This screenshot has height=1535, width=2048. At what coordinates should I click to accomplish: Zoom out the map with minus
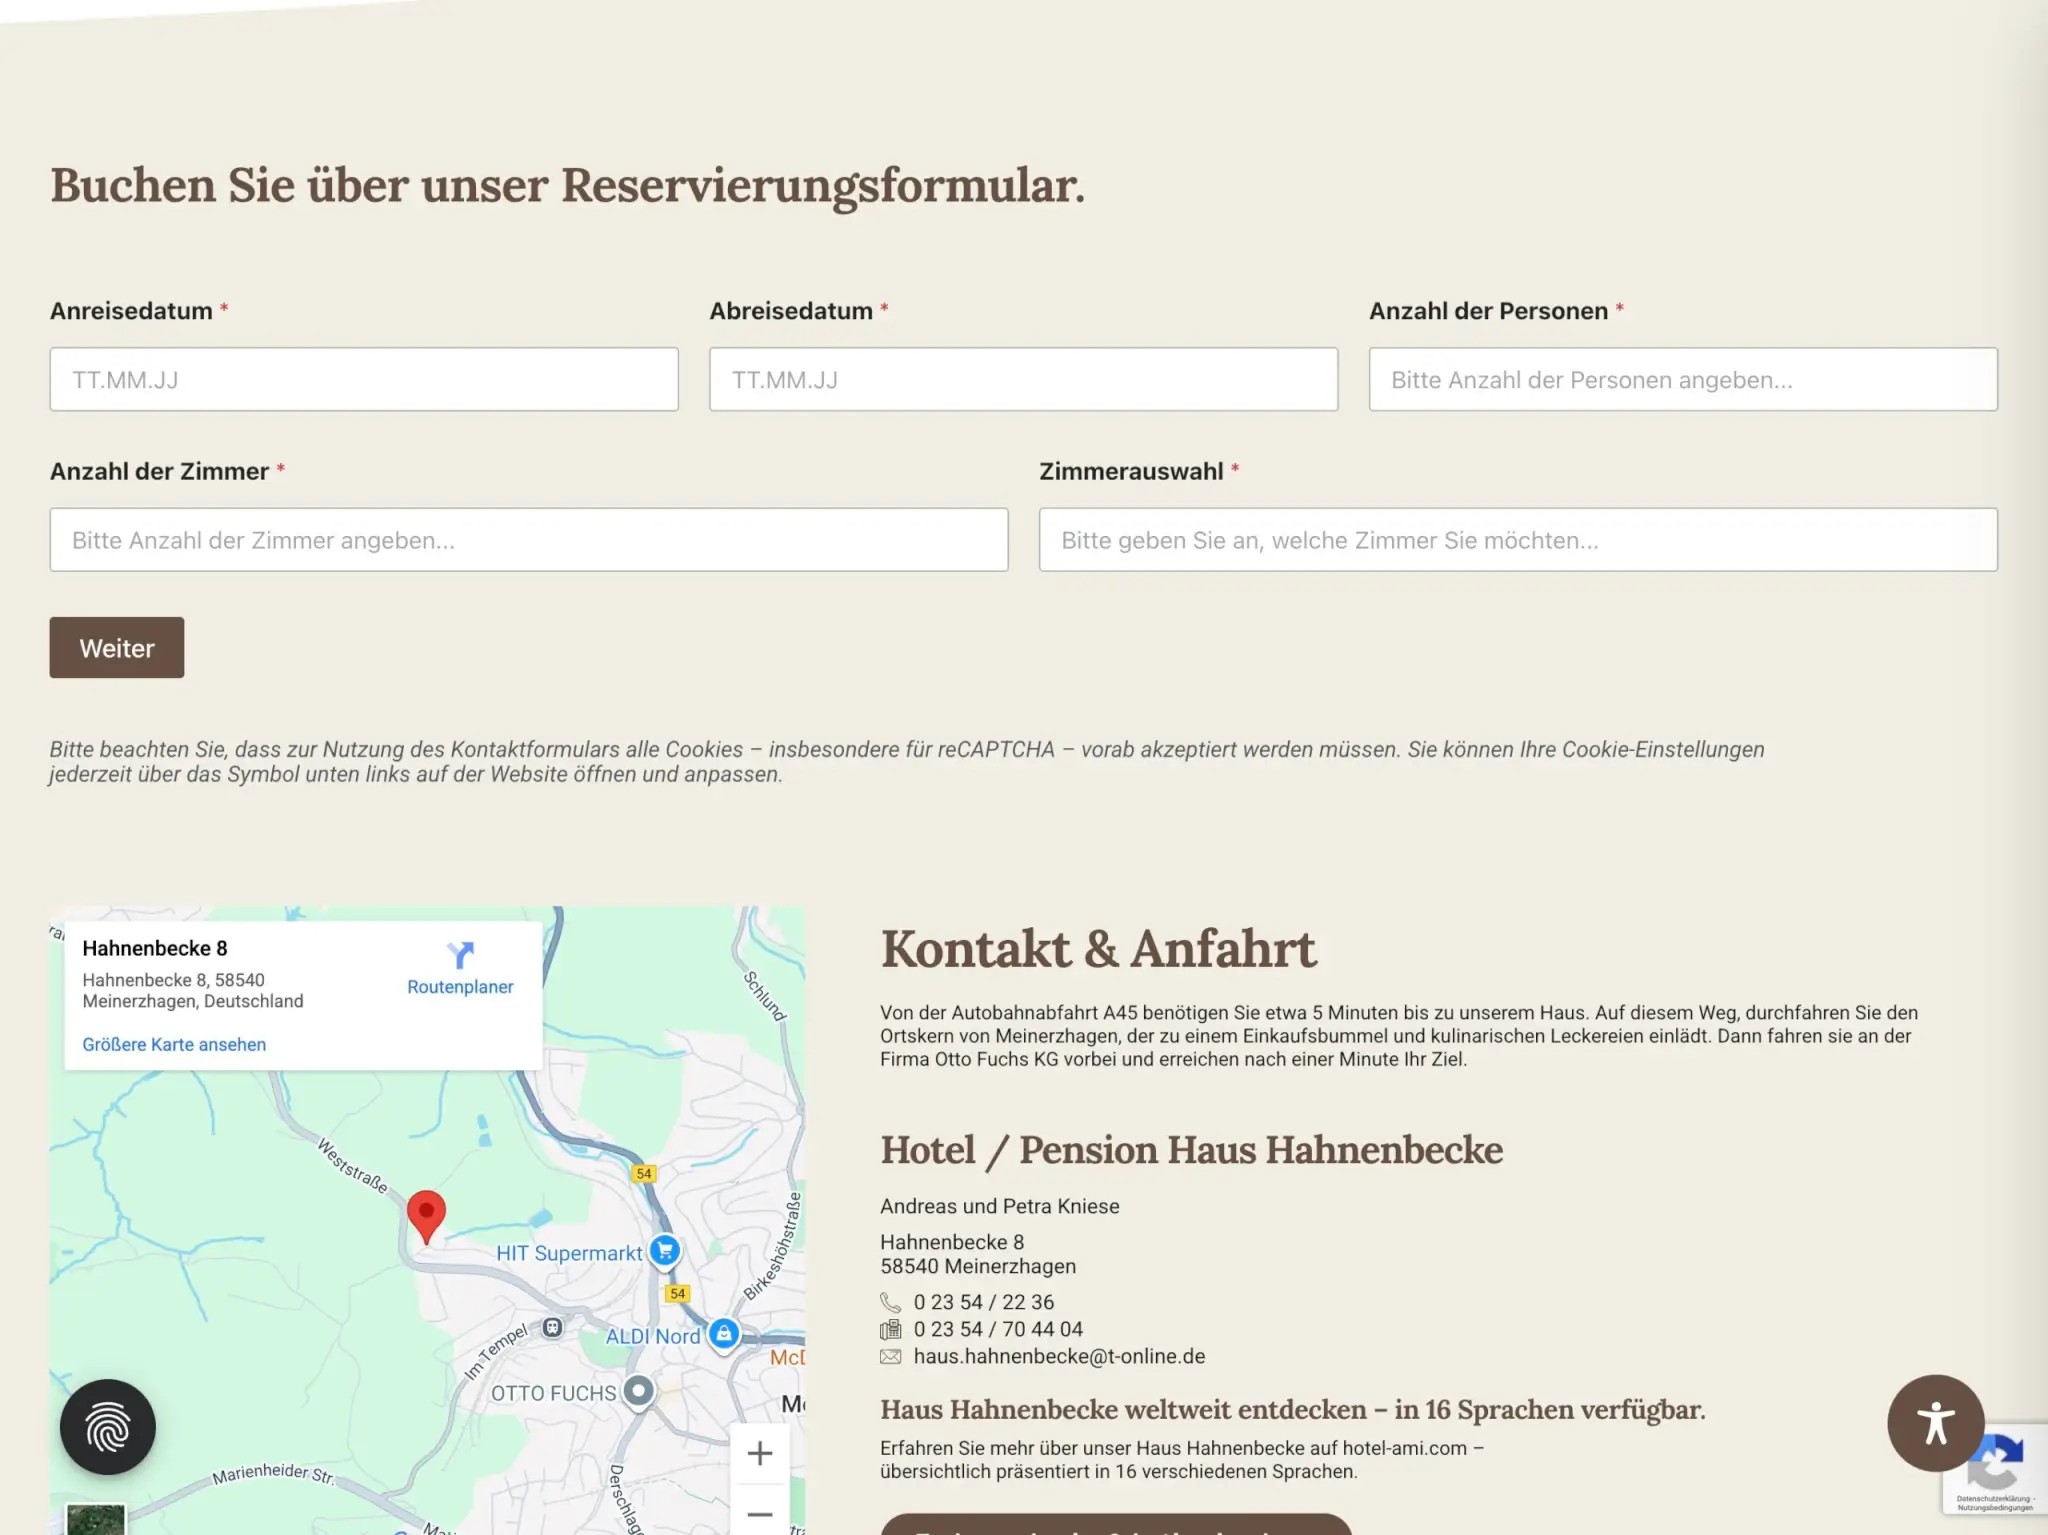[x=760, y=1513]
